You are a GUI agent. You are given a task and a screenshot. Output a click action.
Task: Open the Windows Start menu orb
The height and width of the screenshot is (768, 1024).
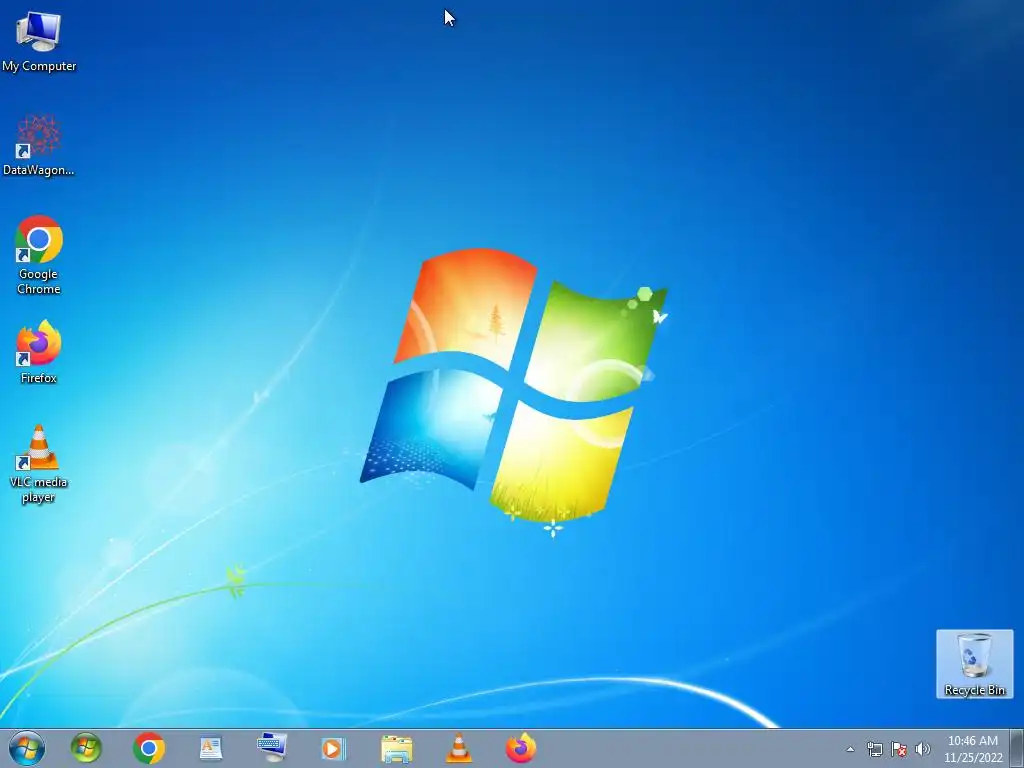click(x=27, y=748)
